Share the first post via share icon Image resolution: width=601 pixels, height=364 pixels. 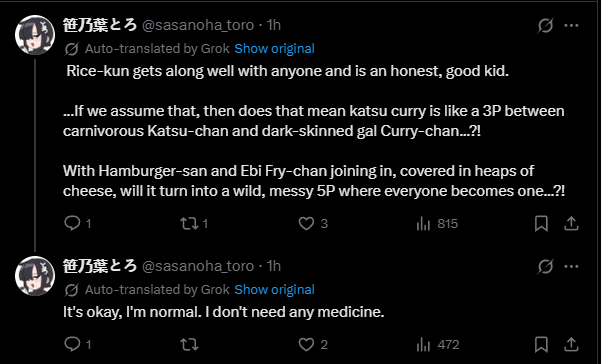click(x=571, y=223)
